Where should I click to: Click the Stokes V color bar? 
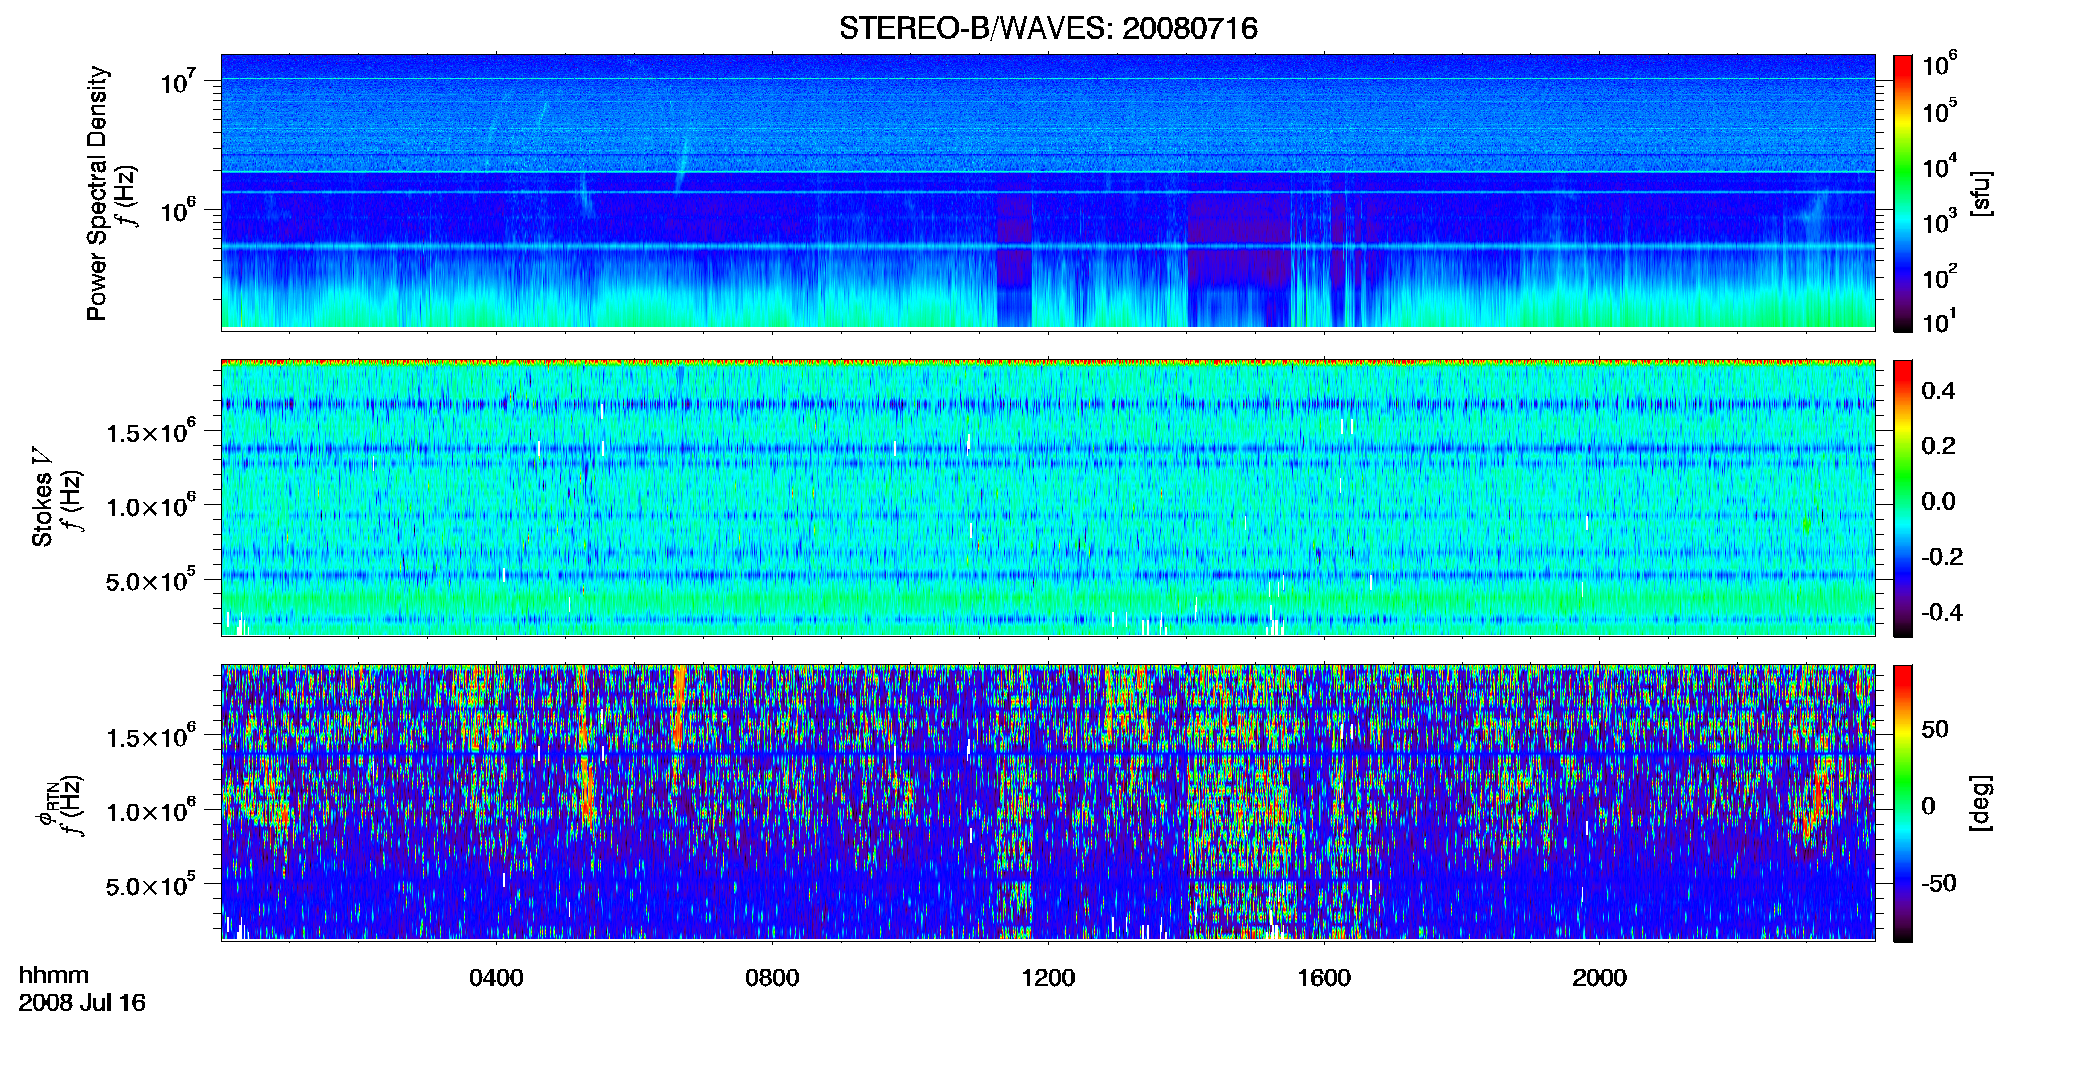tap(1903, 498)
